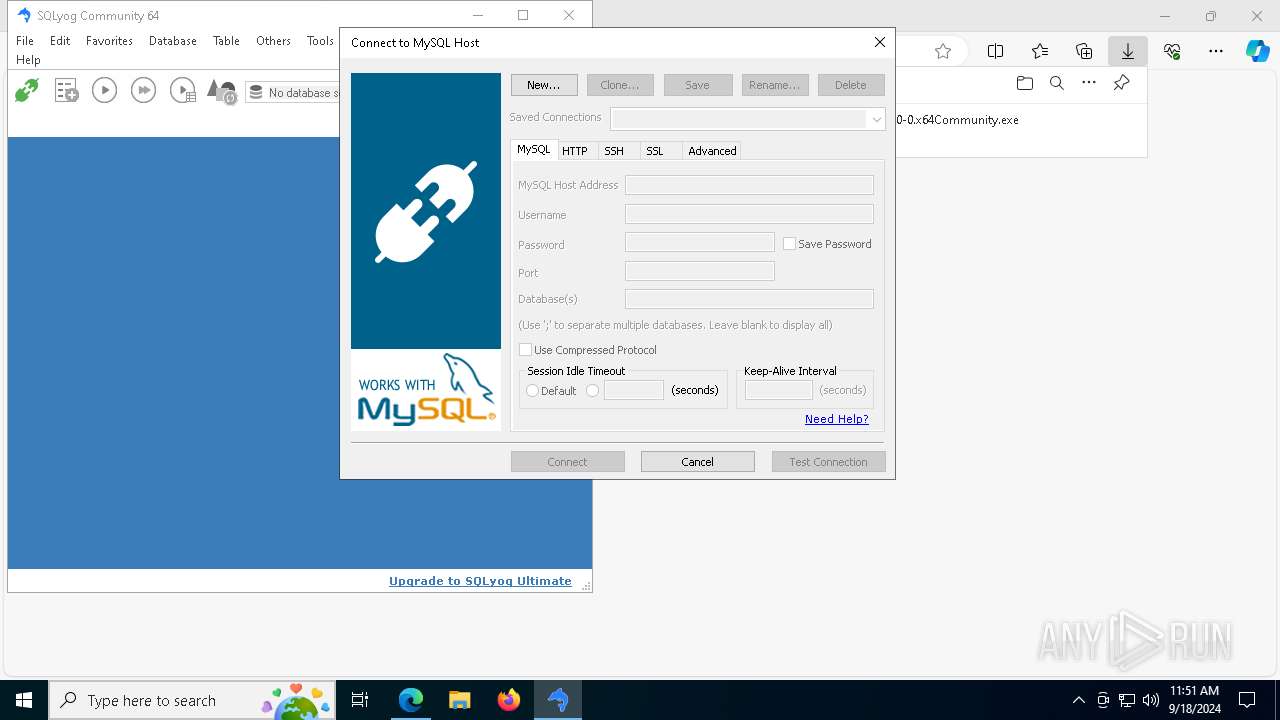Open Firefox from the taskbar
Viewport: 1280px width, 720px height.
point(509,700)
